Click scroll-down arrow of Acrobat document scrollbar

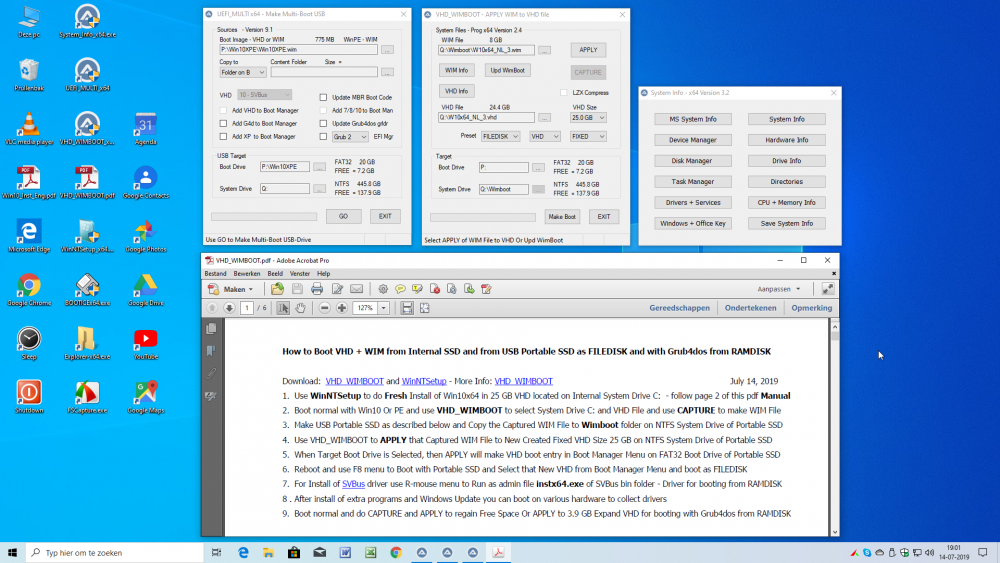tap(834, 531)
